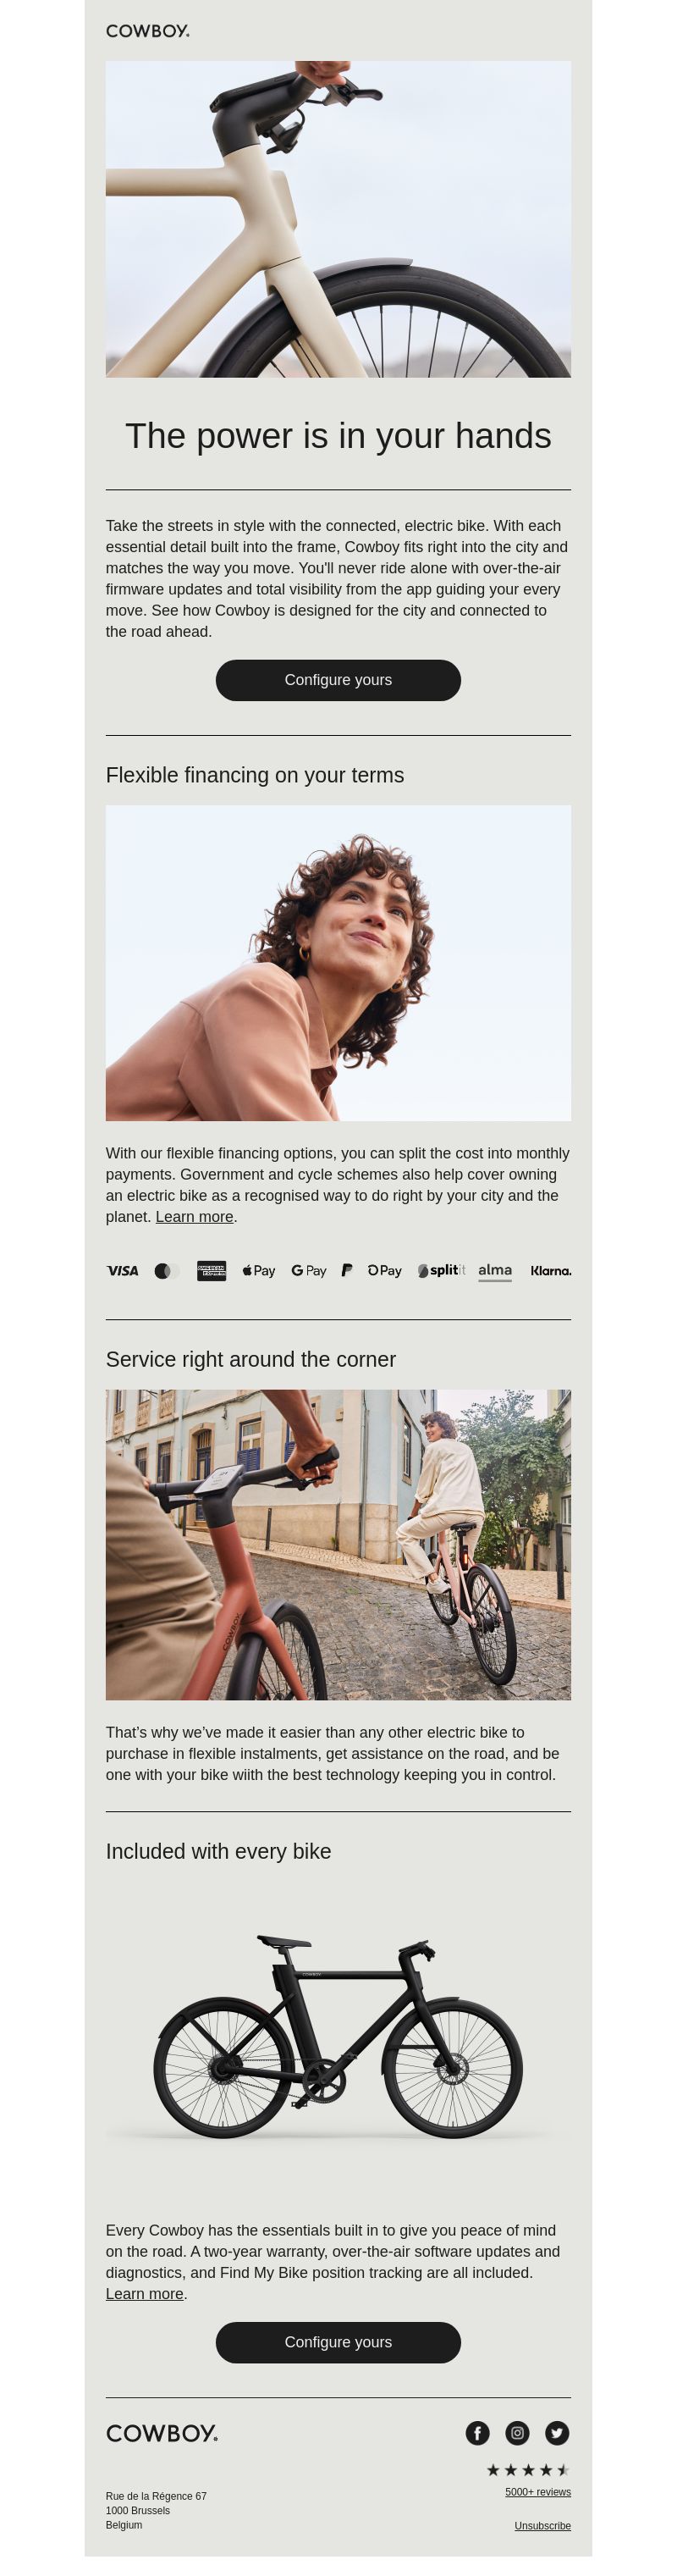This screenshot has height=2576, width=677.
Task: Click the American Express logo
Action: [x=212, y=1271]
